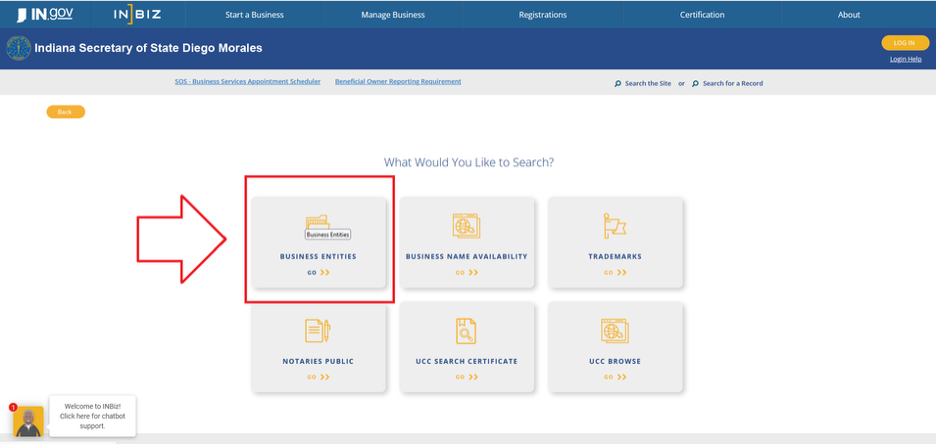Click the Business Name Availability icon
This screenshot has width=936, height=444.
coord(466,225)
